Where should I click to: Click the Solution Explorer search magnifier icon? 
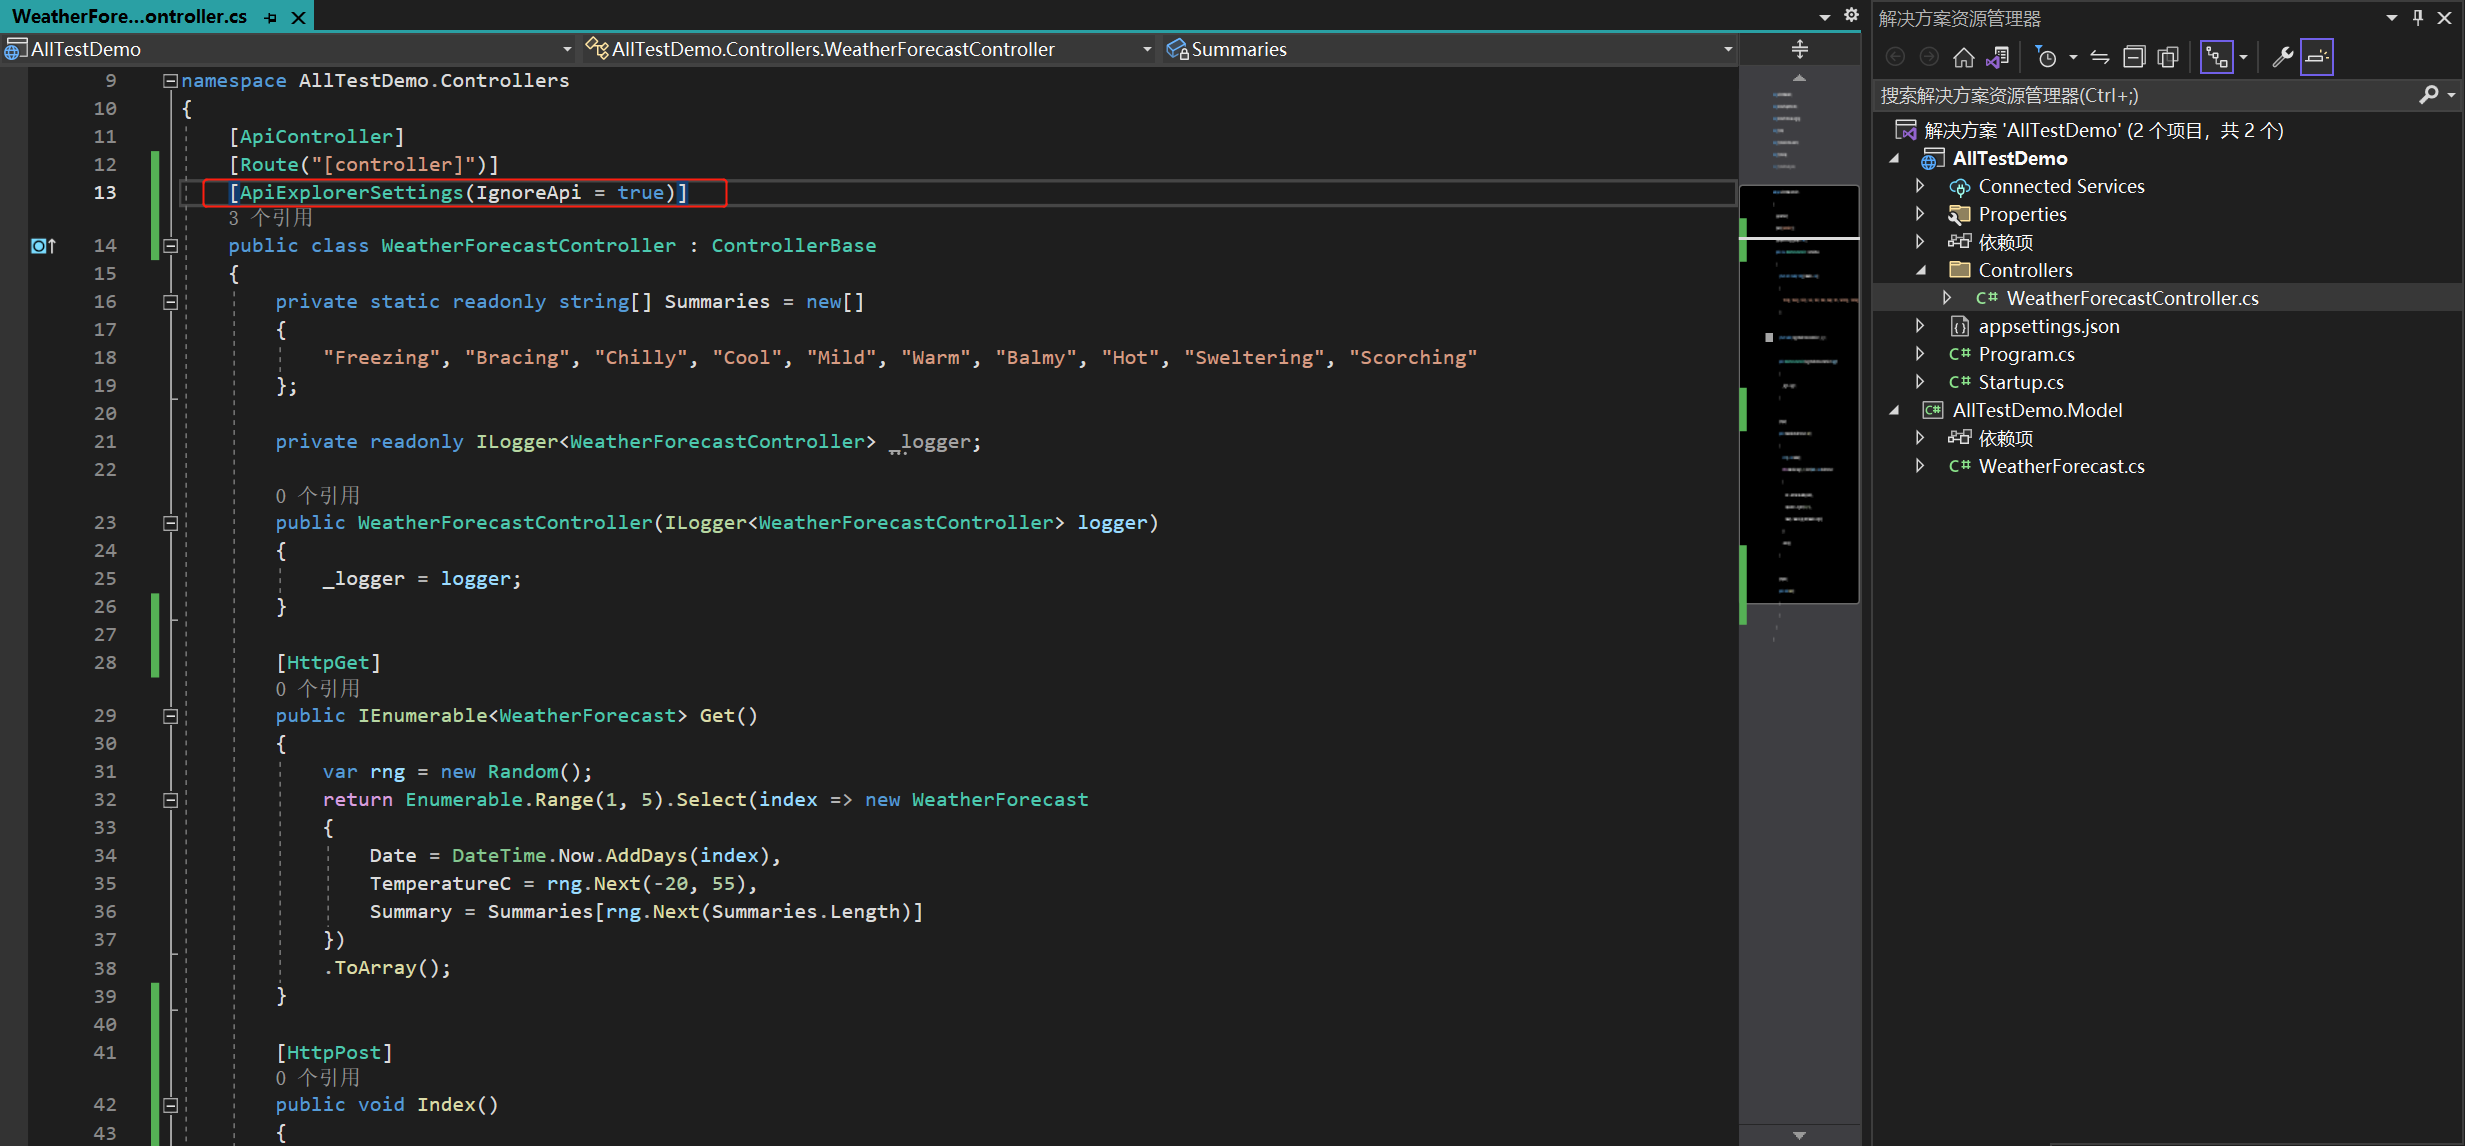2428,95
